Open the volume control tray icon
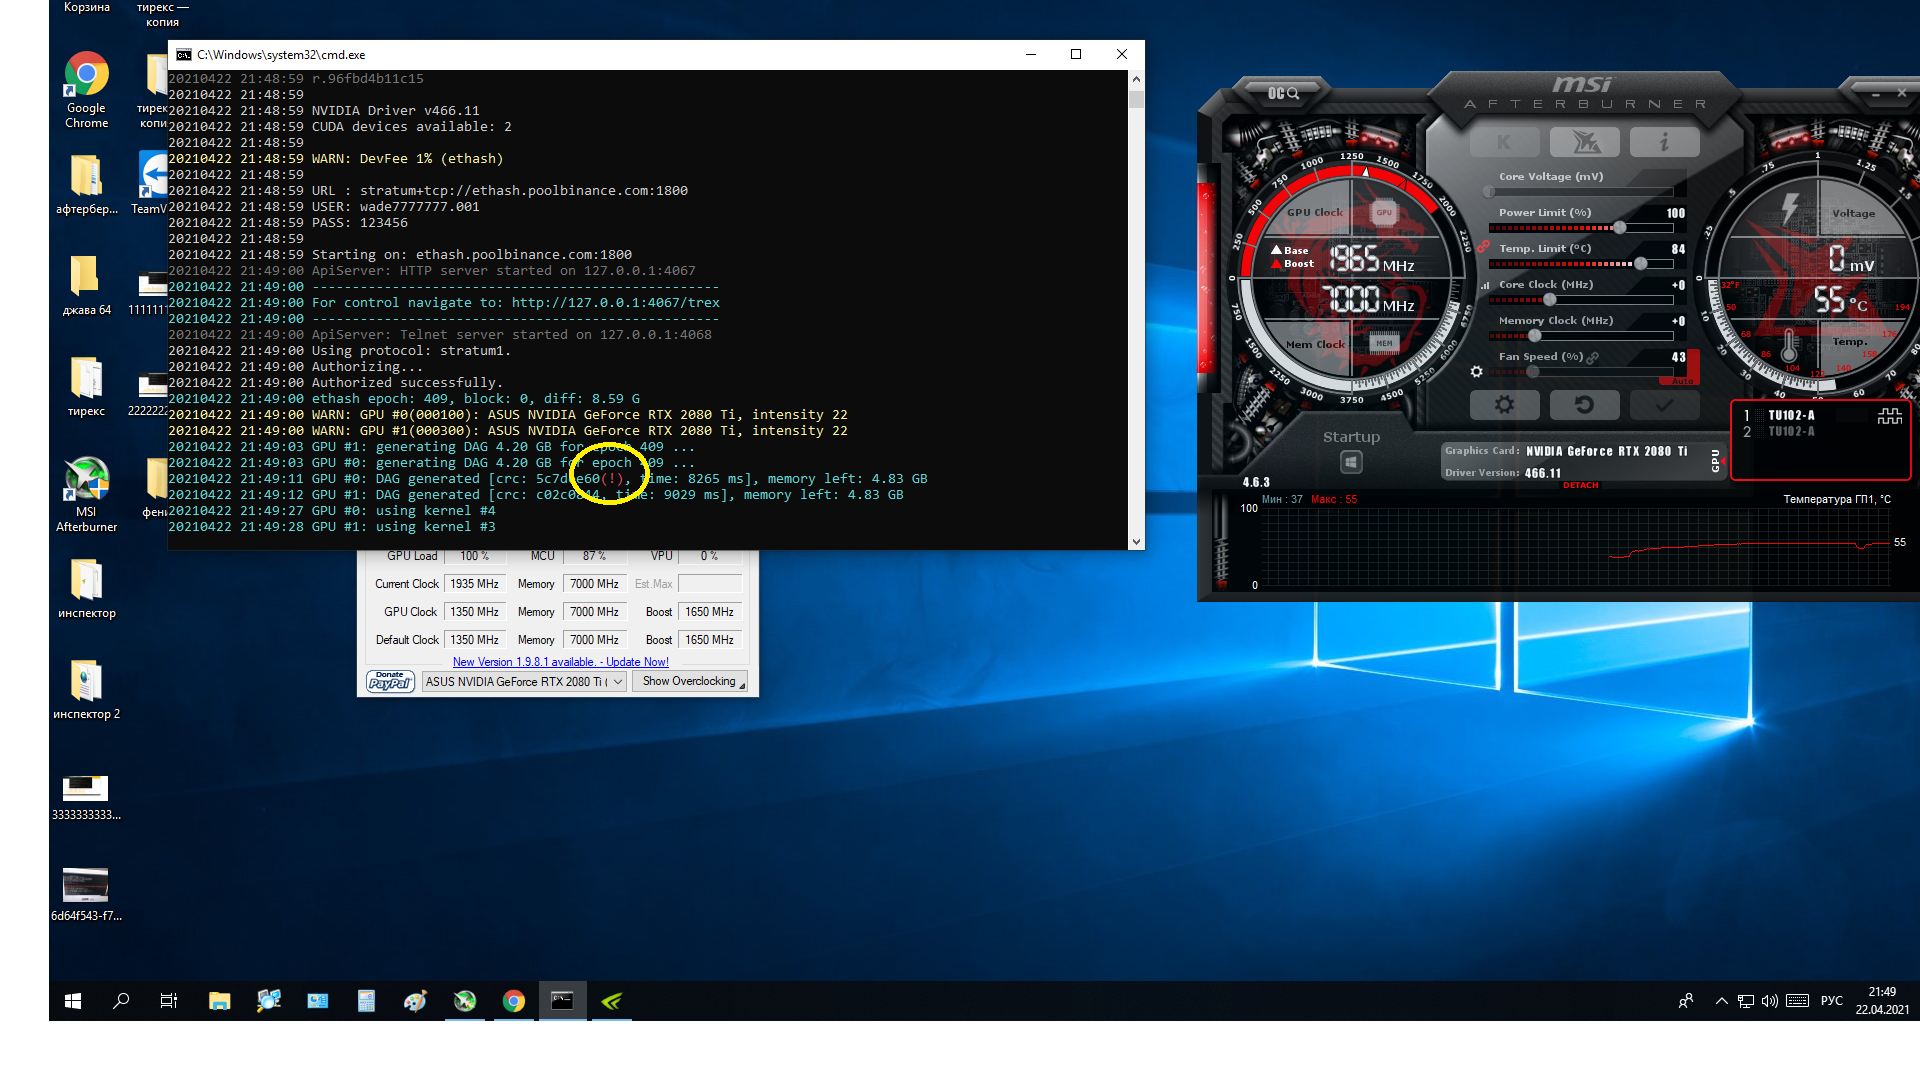Viewport: 1920px width, 1080px height. [x=1770, y=1001]
